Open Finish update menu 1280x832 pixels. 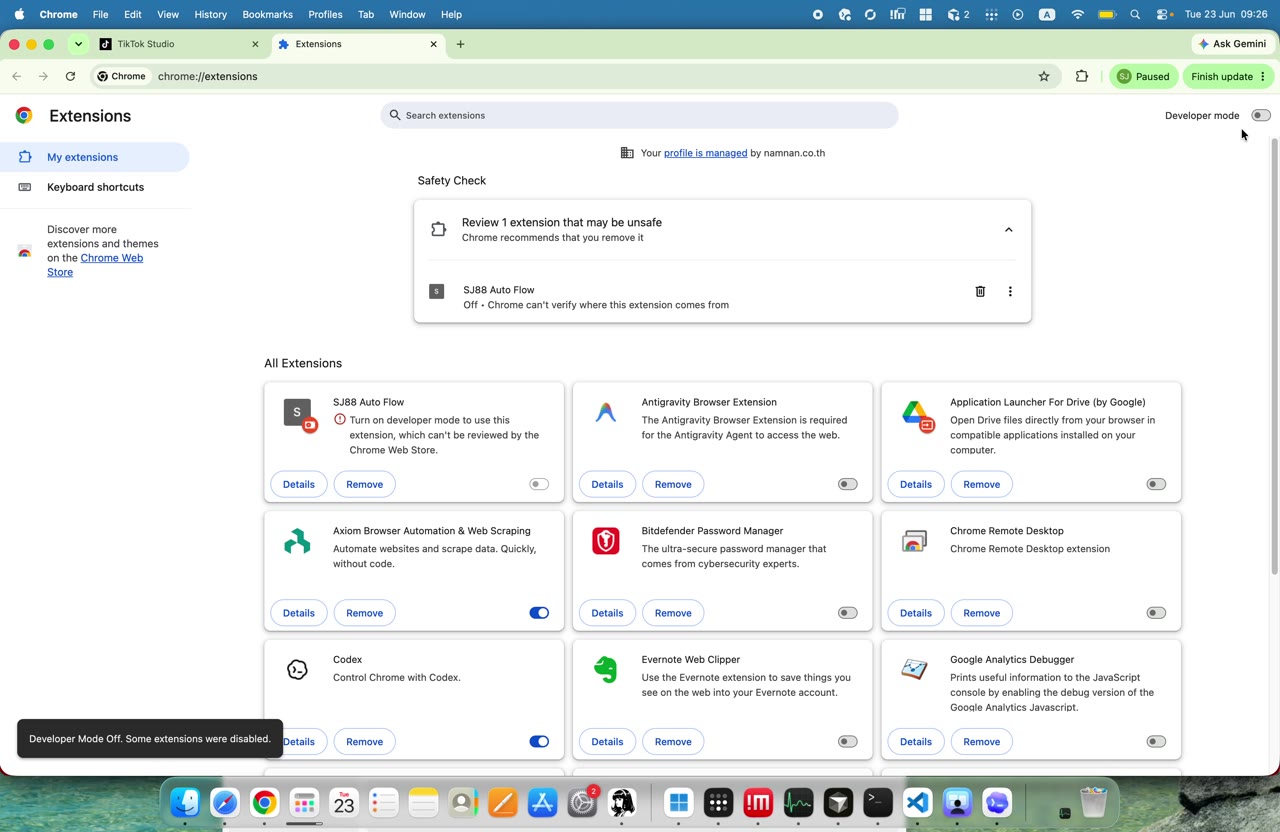pos(1229,76)
